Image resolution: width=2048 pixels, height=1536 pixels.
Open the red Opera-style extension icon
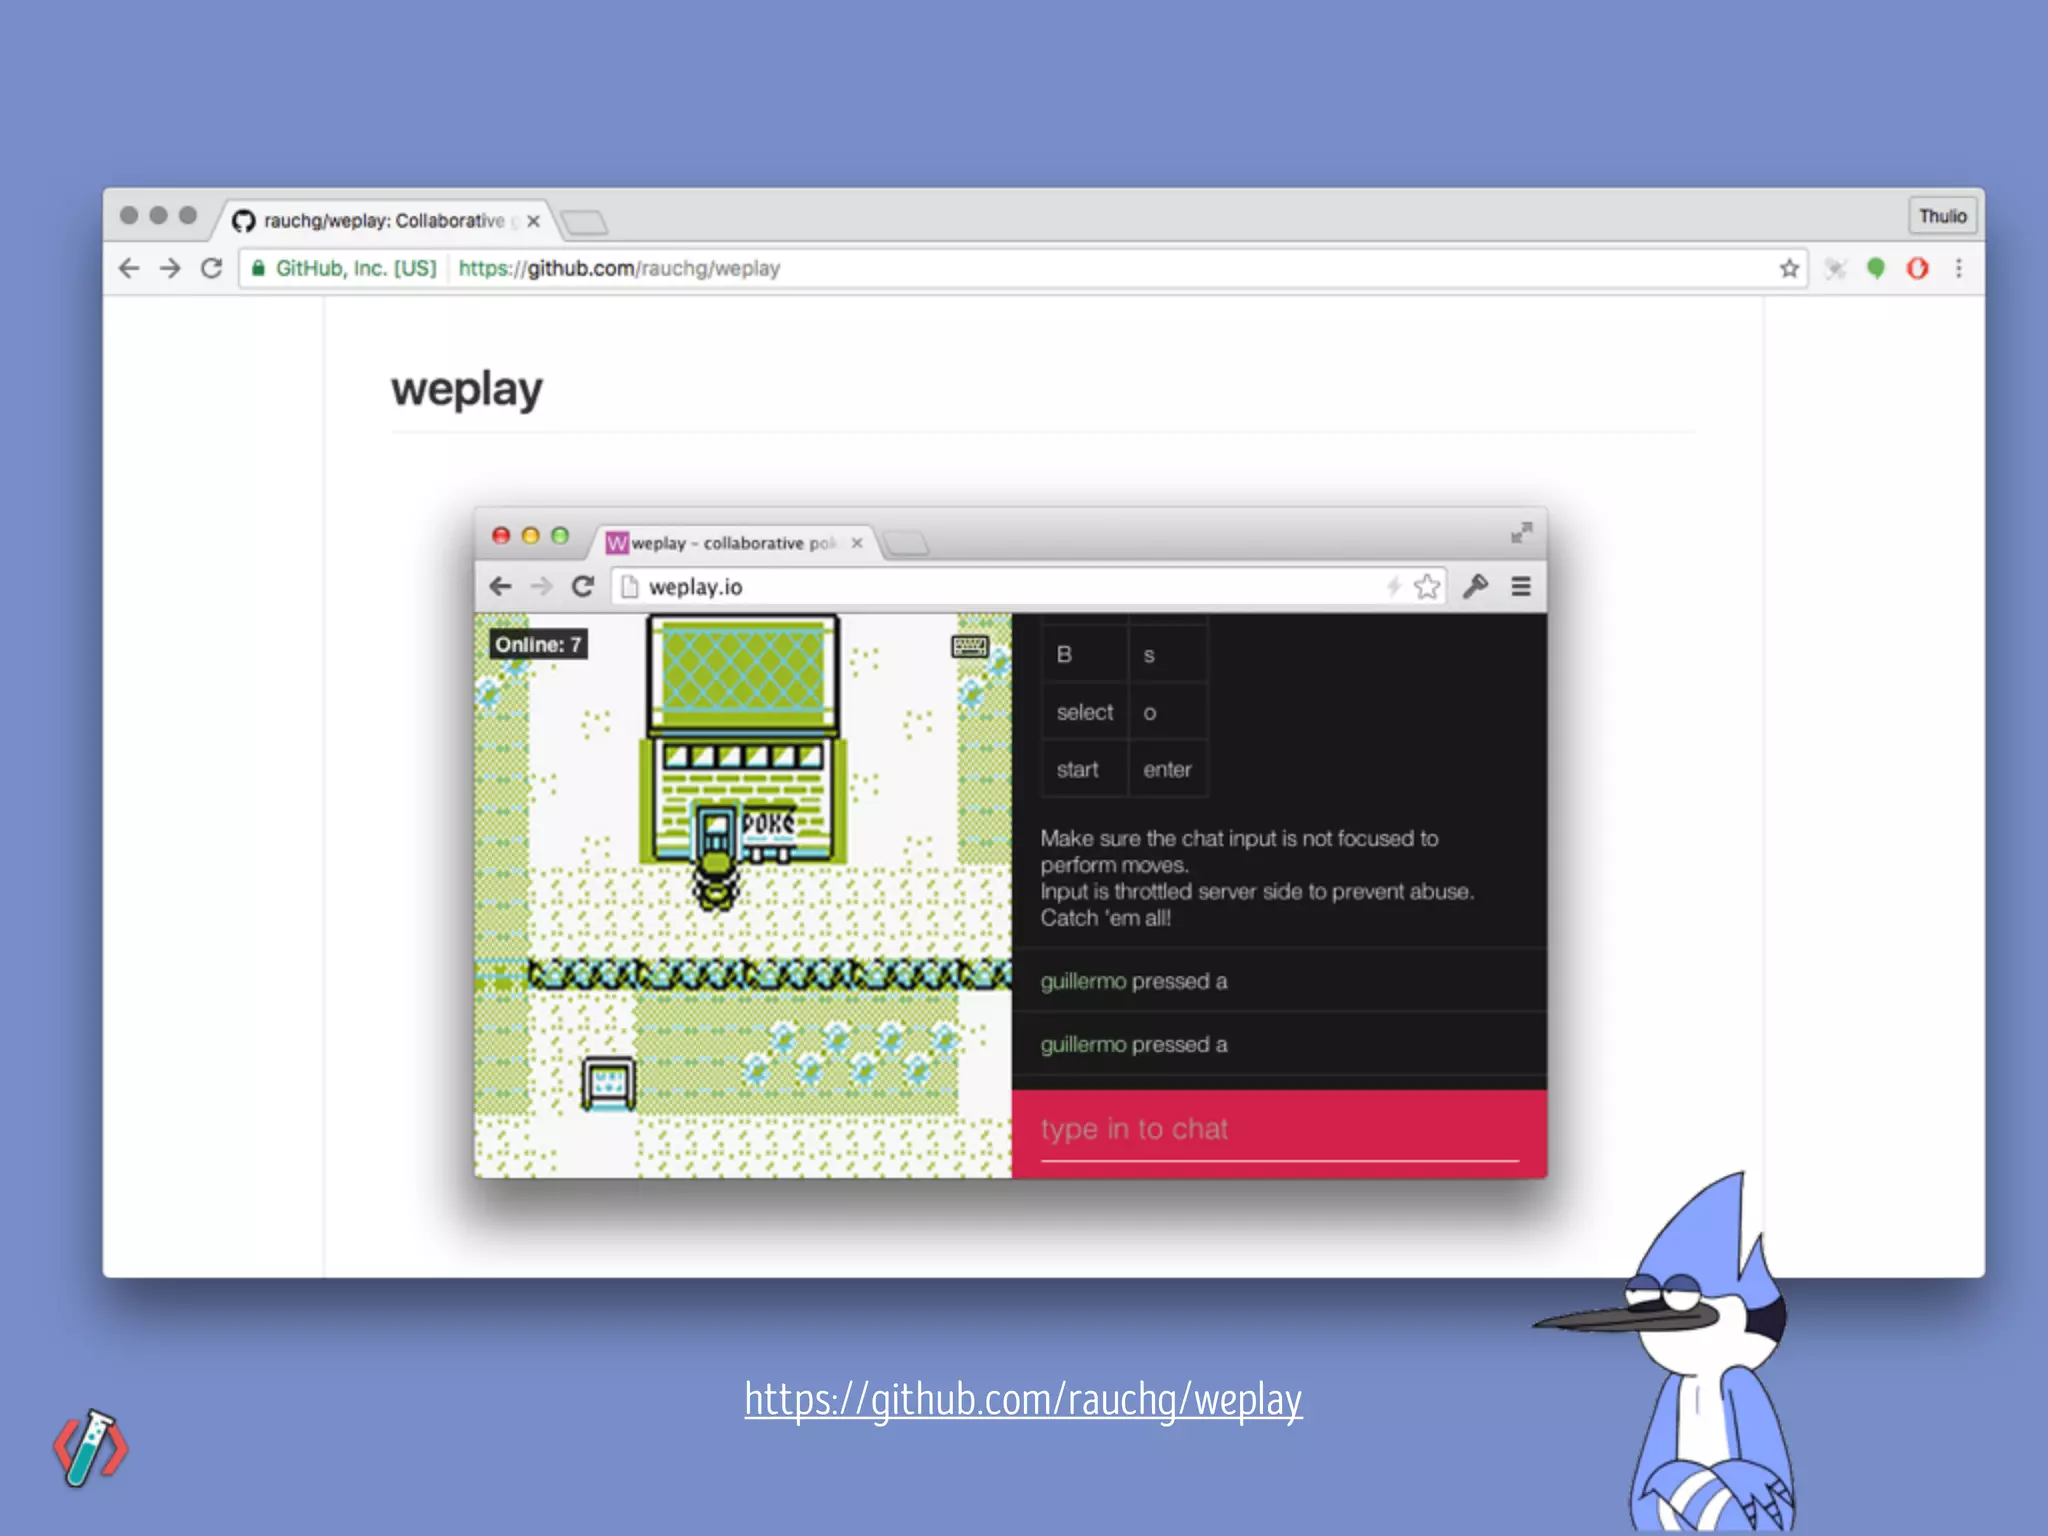pos(1917,268)
